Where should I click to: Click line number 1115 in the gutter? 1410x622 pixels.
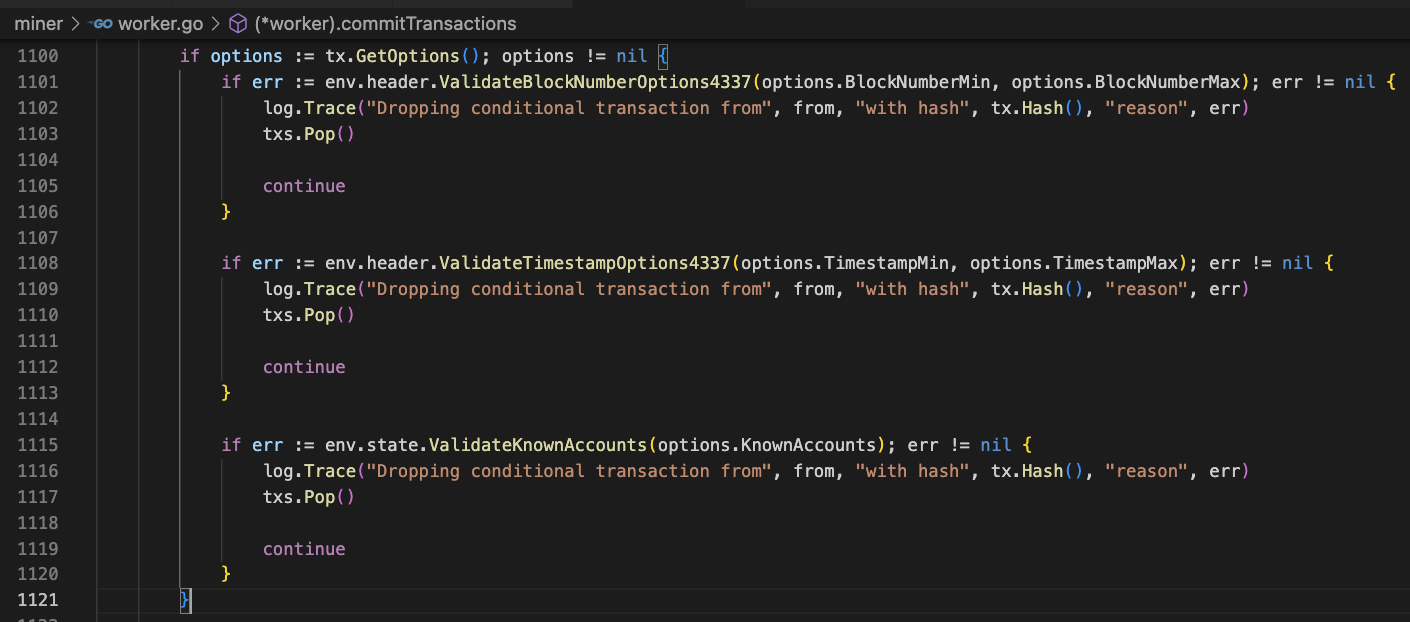[x=38, y=445]
